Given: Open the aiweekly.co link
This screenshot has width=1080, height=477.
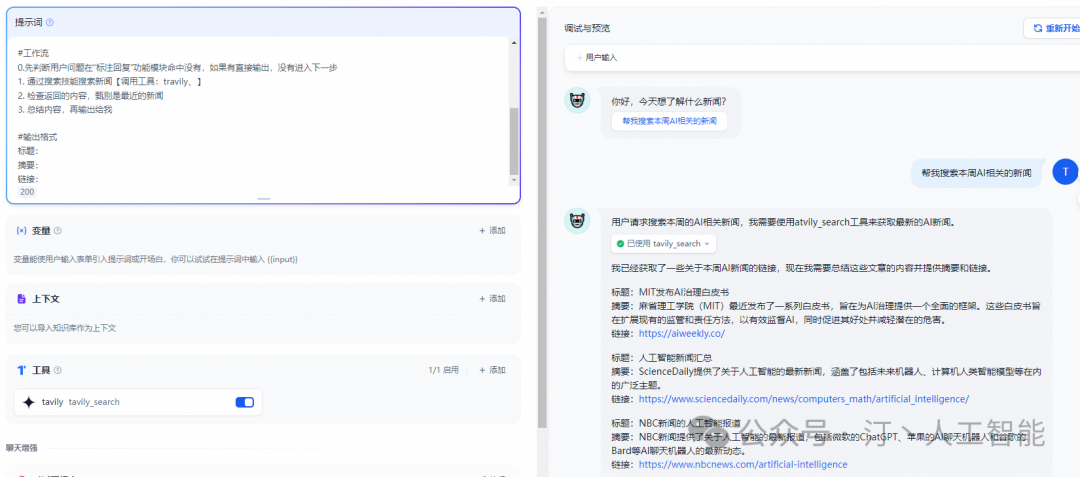Looking at the screenshot, I should (681, 333).
